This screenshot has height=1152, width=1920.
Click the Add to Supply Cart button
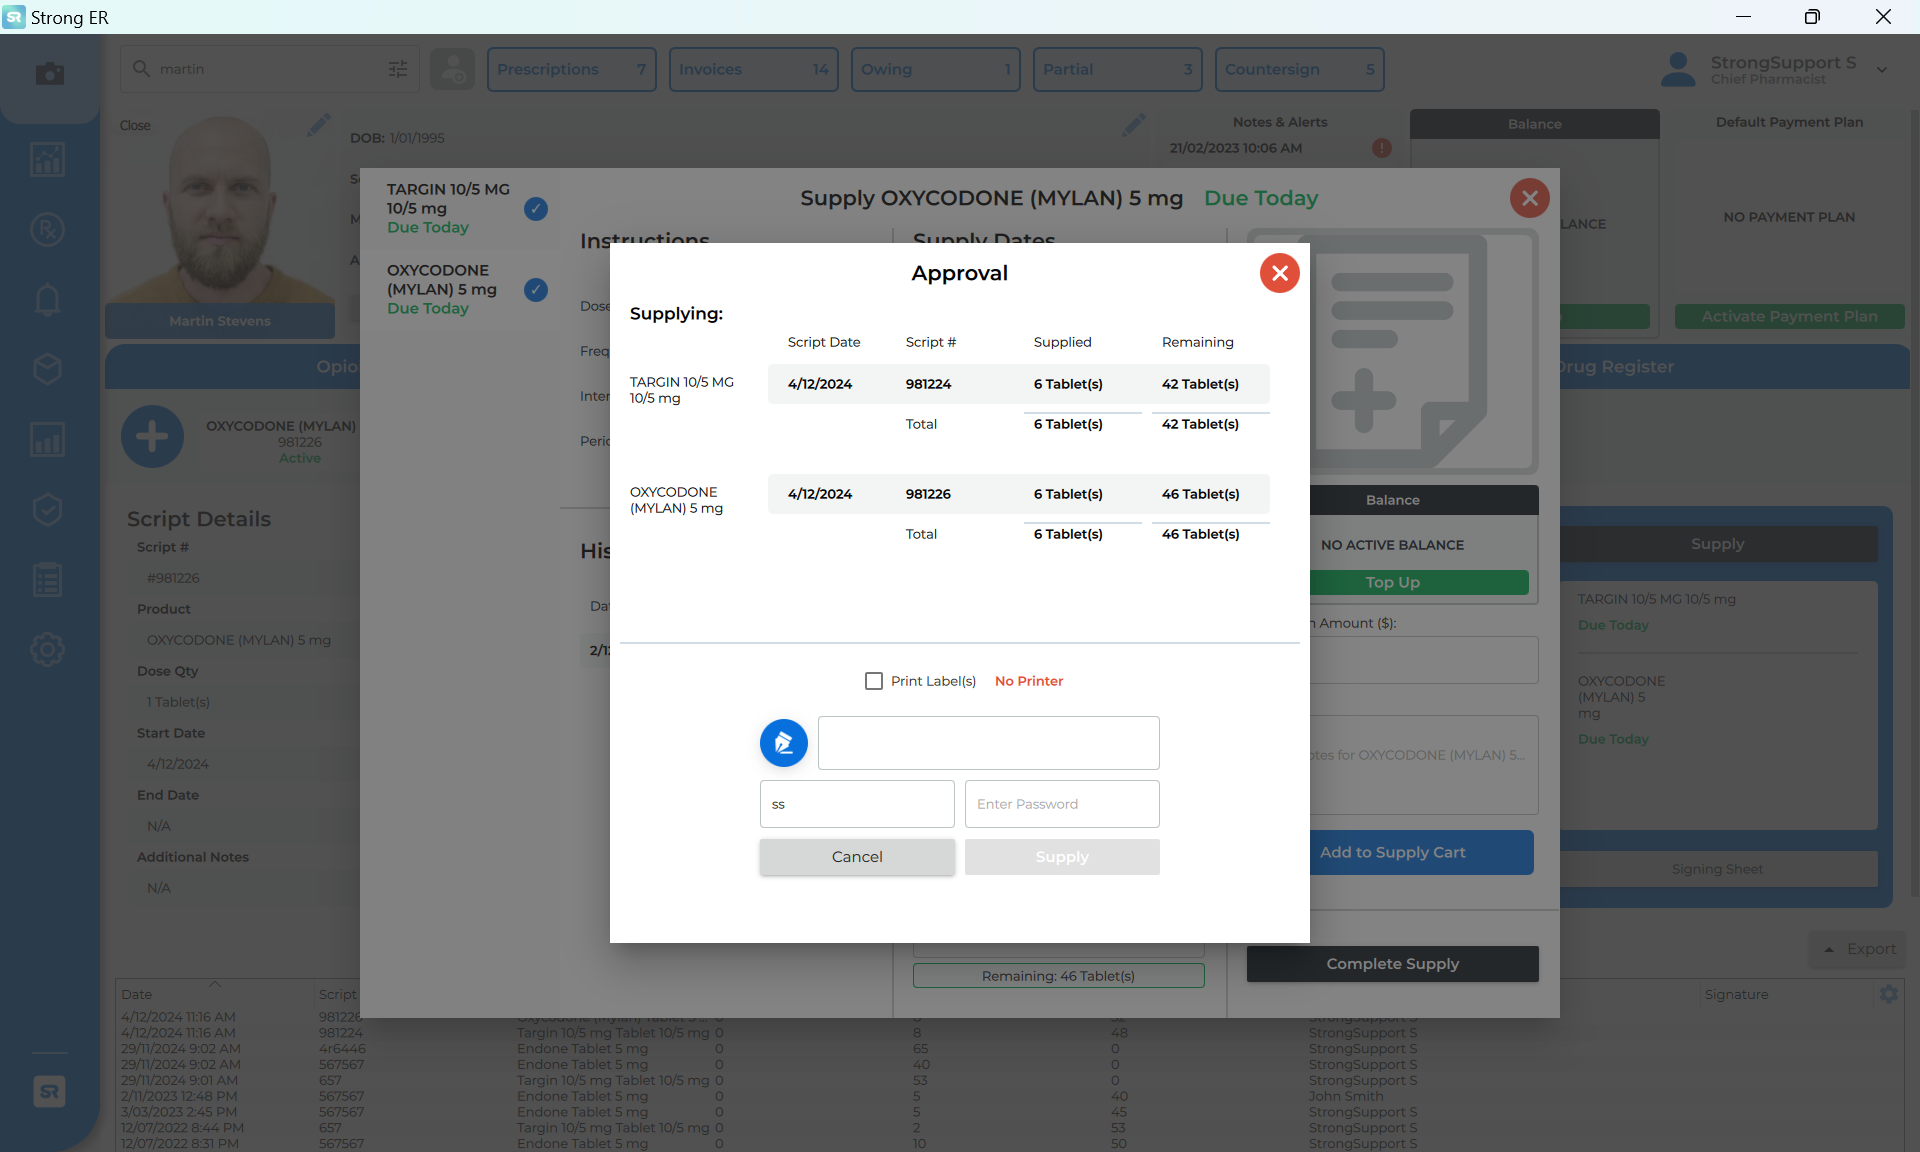tap(1421, 852)
